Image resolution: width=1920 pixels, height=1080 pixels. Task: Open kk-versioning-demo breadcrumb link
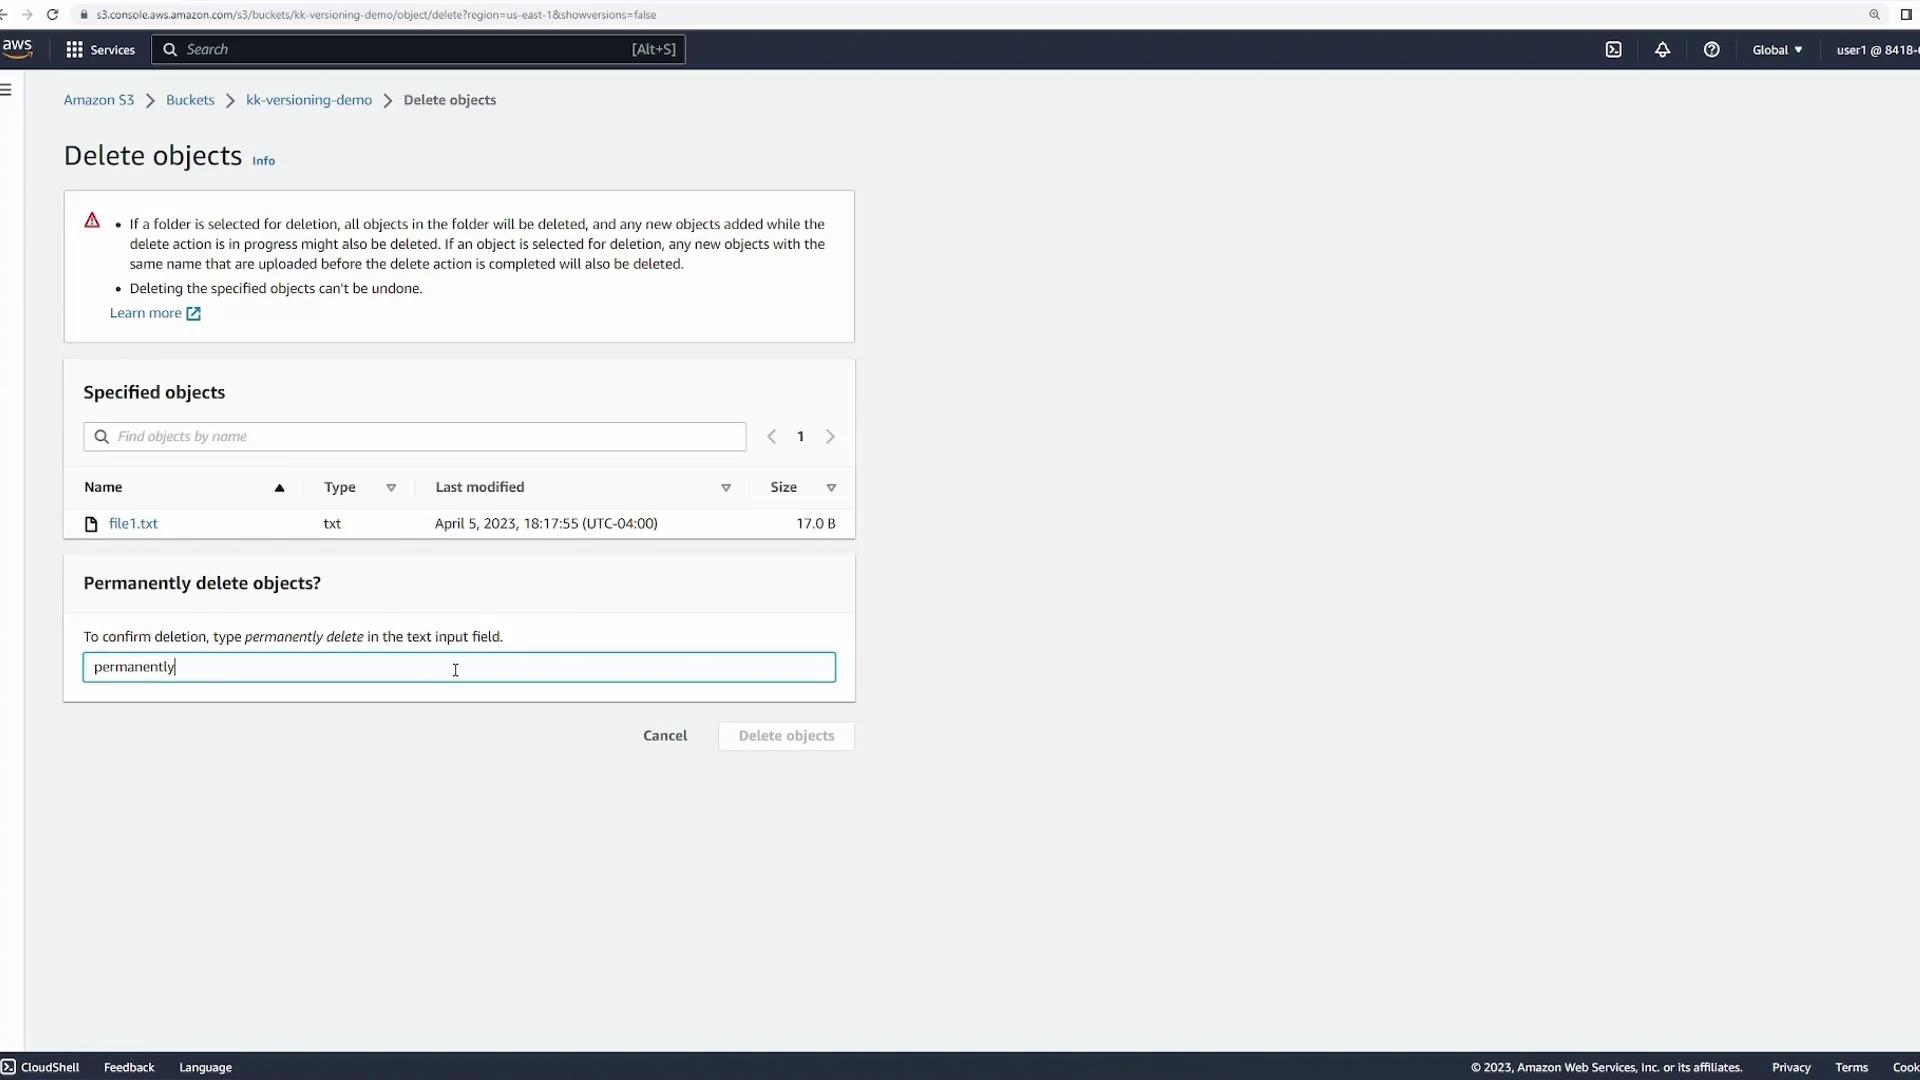(309, 100)
